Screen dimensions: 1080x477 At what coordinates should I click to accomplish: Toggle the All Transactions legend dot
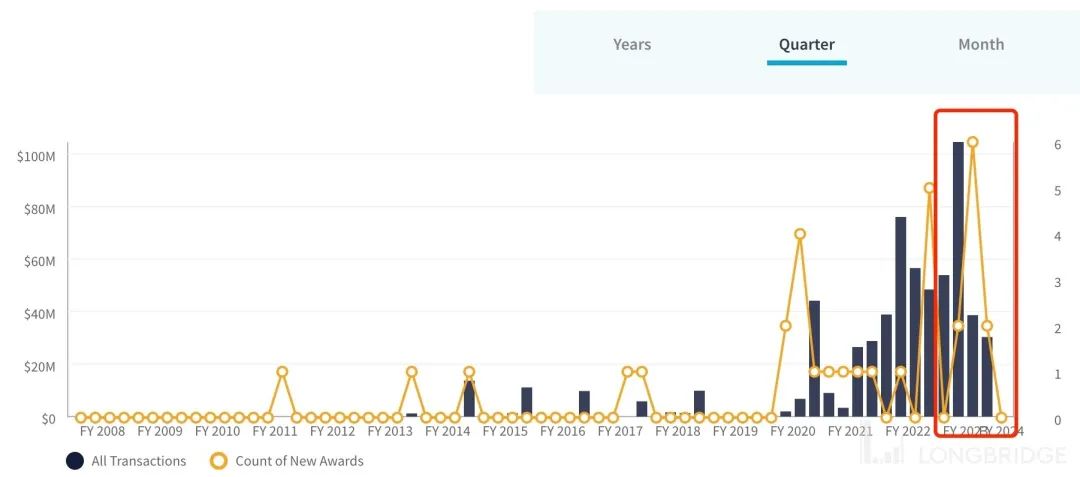coord(75,461)
